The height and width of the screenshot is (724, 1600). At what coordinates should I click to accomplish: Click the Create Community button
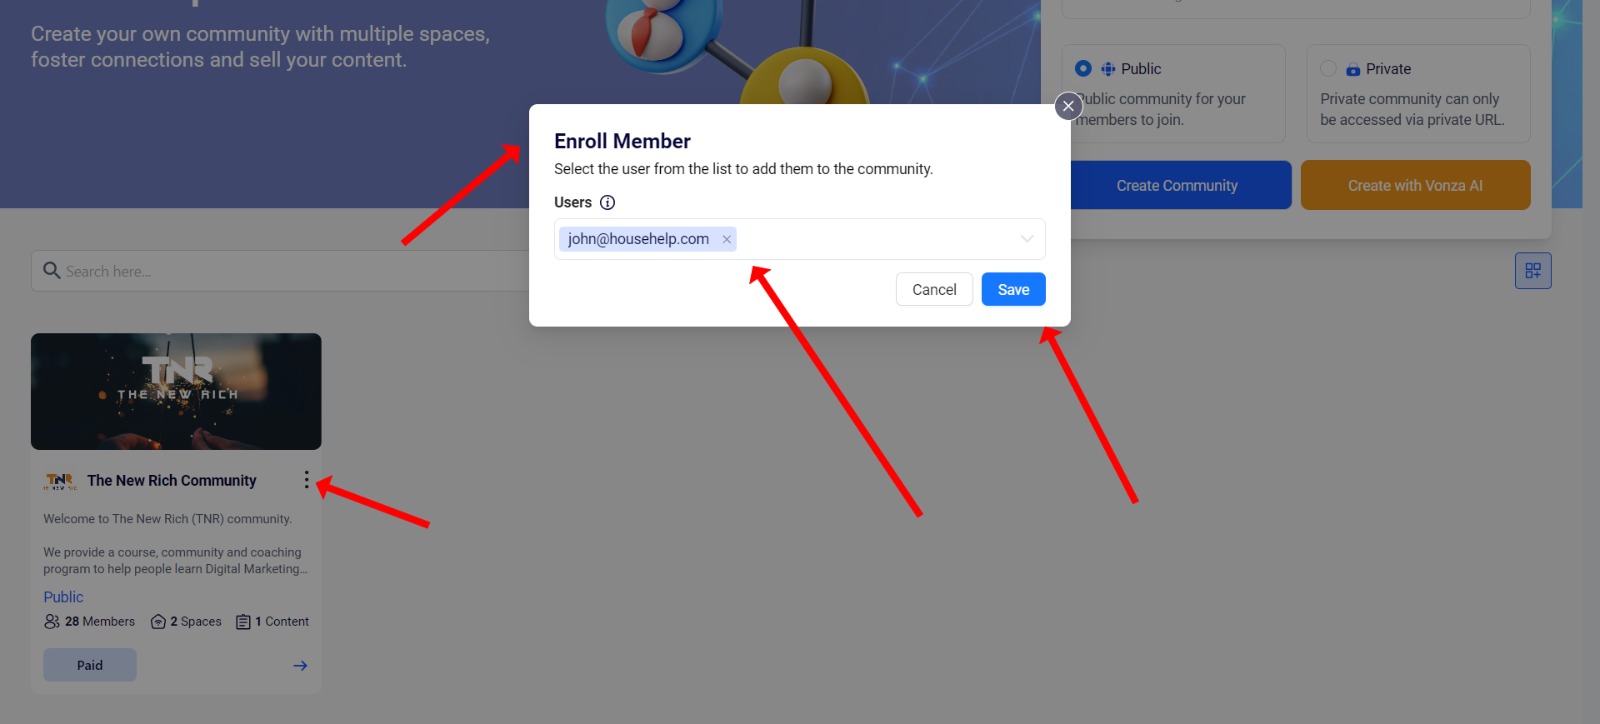[x=1177, y=185]
